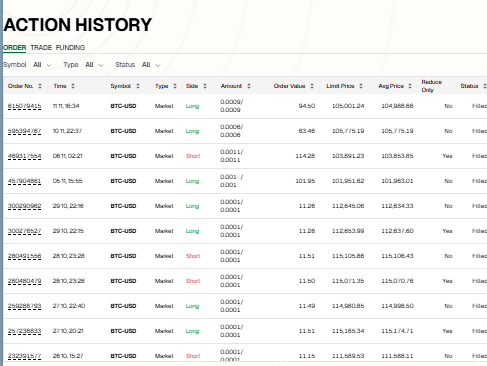Open order number 615079415
This screenshot has height=366, width=487.
point(24,106)
